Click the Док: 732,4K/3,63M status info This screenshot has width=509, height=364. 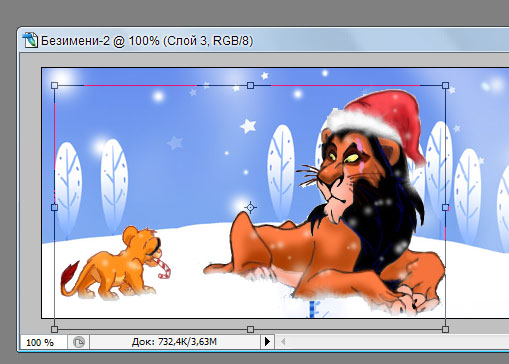[x=174, y=342]
